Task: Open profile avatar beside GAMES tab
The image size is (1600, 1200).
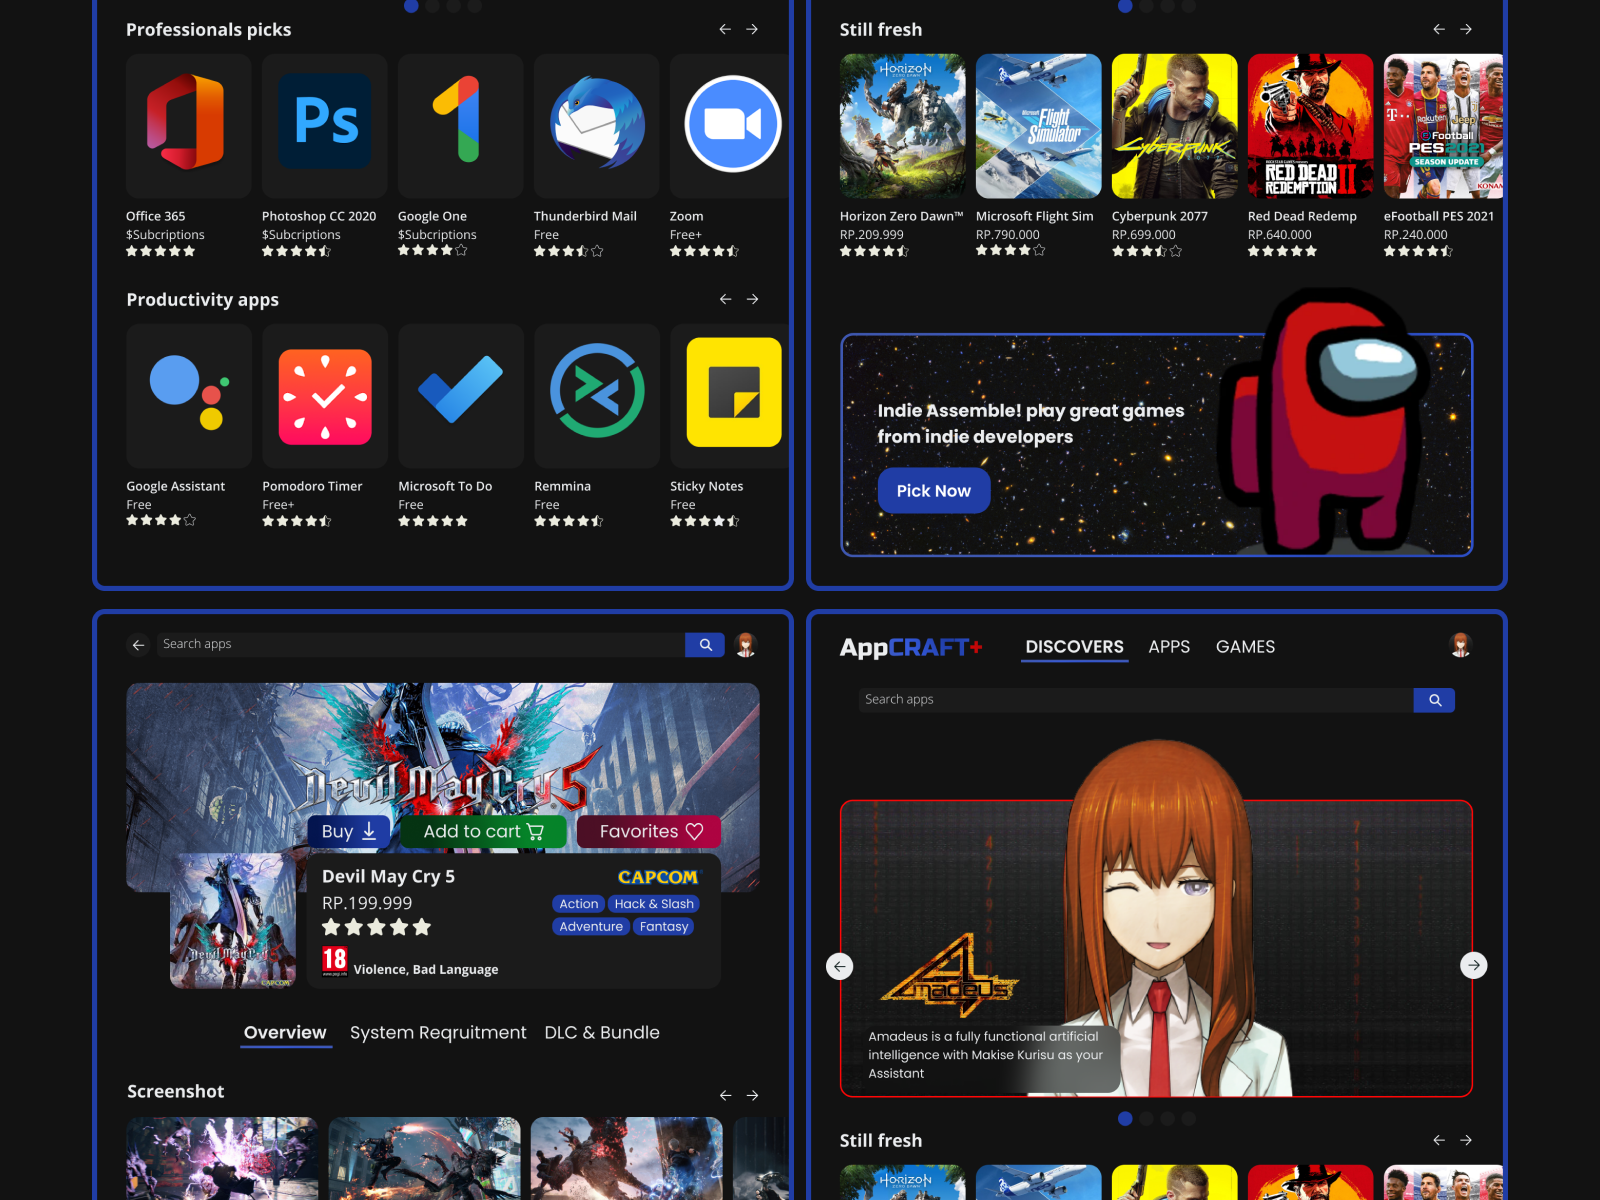Action: pyautogui.click(x=1461, y=645)
